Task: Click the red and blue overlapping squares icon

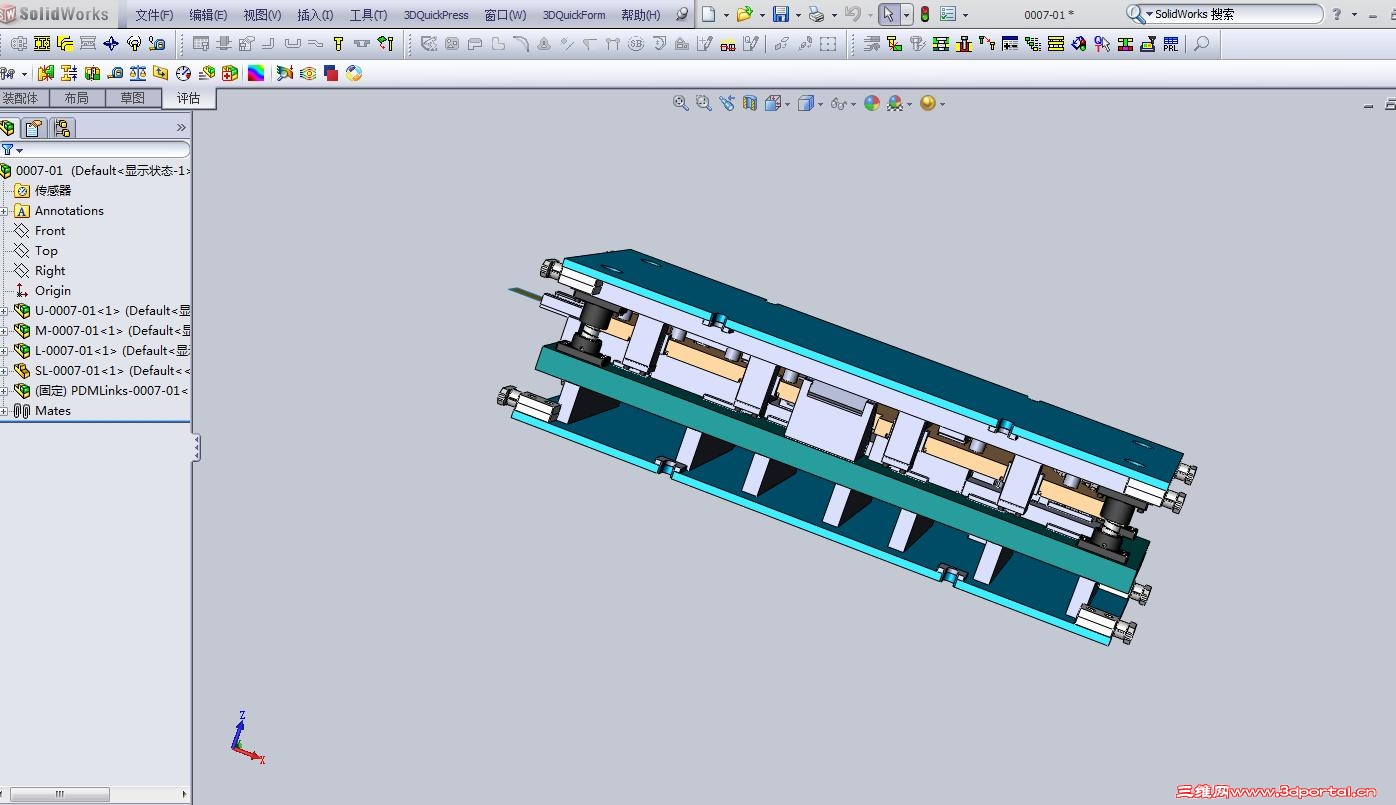Action: tap(331, 73)
